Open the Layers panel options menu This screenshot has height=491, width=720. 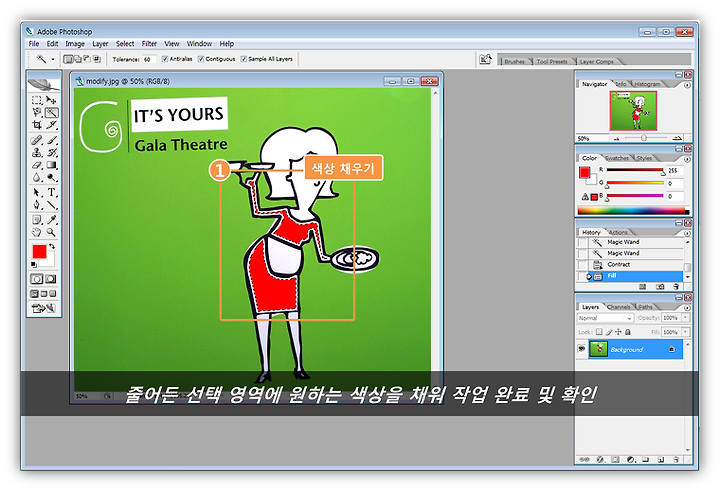click(687, 308)
